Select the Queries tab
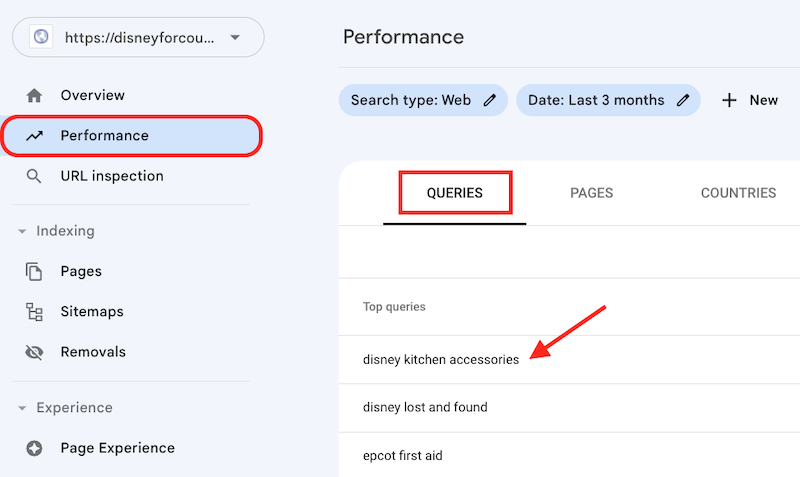800x477 pixels. (x=455, y=193)
